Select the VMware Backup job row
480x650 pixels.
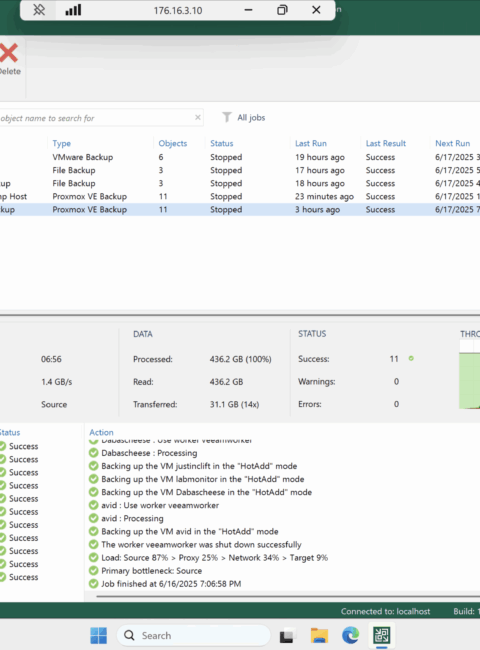point(240,157)
